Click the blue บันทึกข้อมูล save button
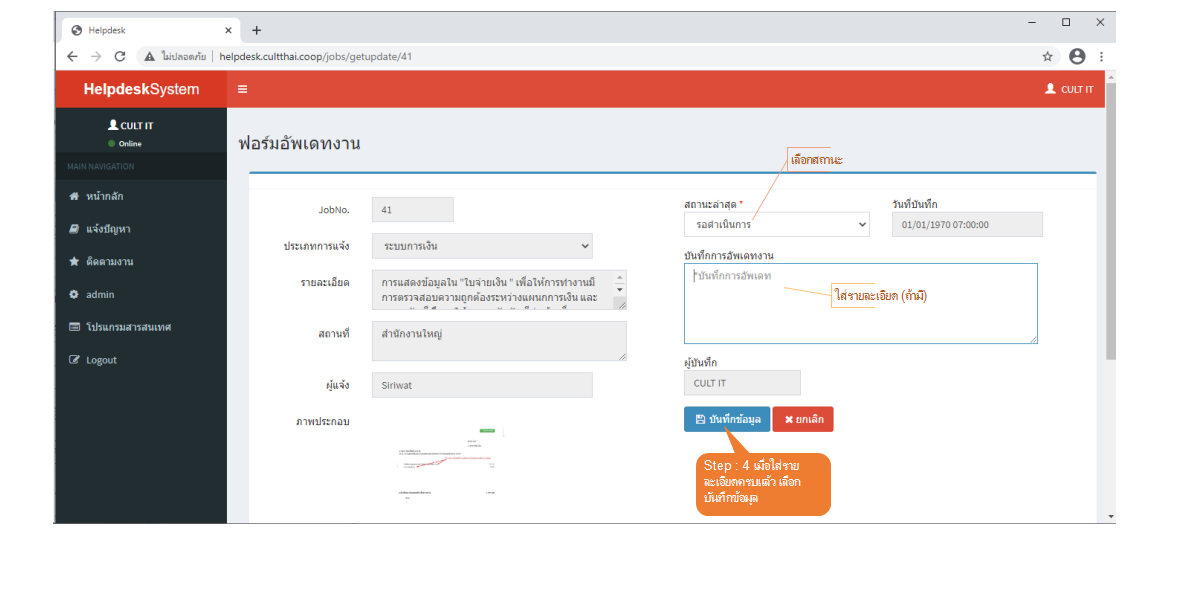 pos(727,419)
